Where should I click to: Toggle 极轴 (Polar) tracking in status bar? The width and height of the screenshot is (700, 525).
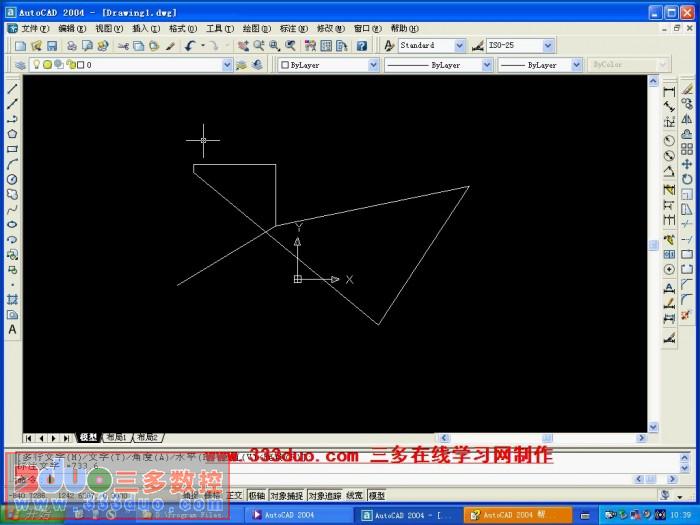[257, 496]
